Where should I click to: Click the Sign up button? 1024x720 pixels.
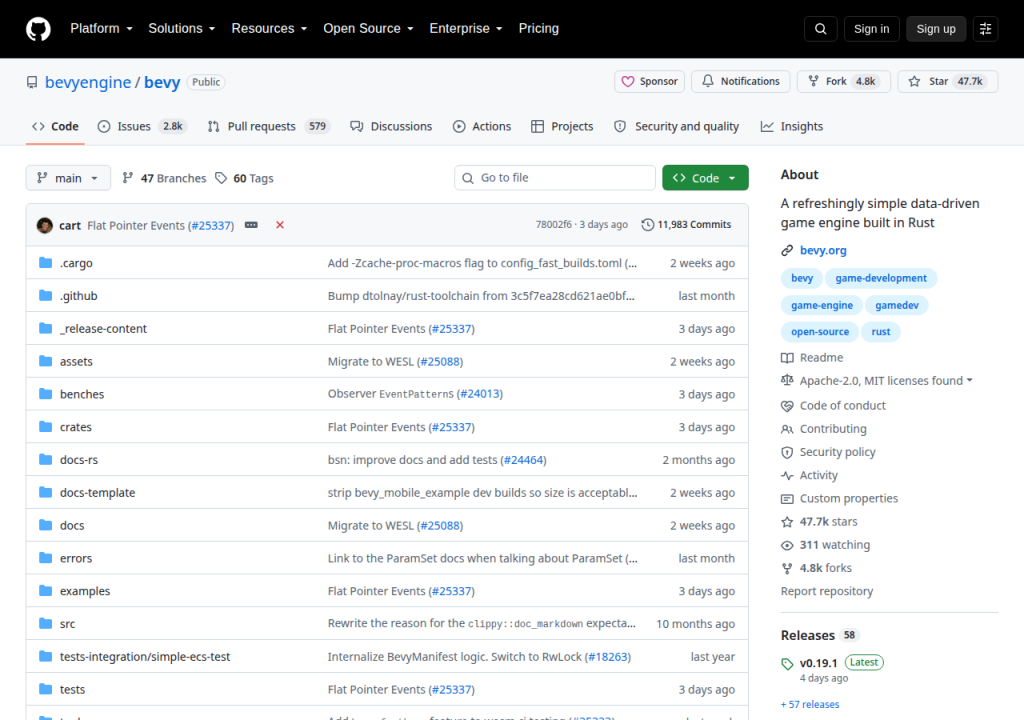936,29
